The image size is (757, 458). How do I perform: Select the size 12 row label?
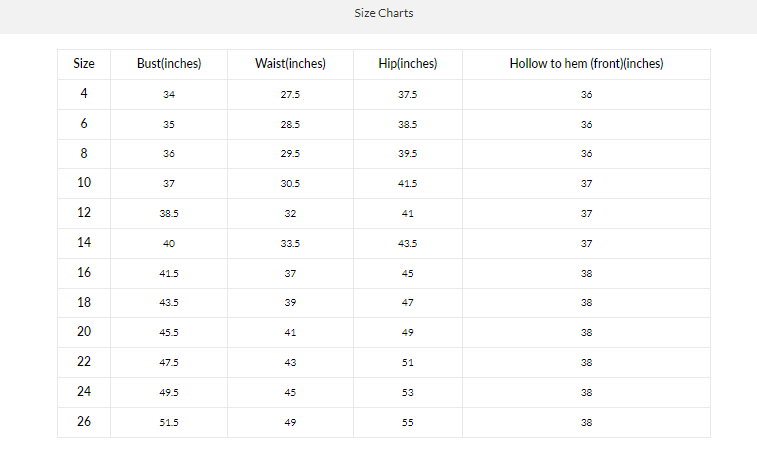pos(84,213)
